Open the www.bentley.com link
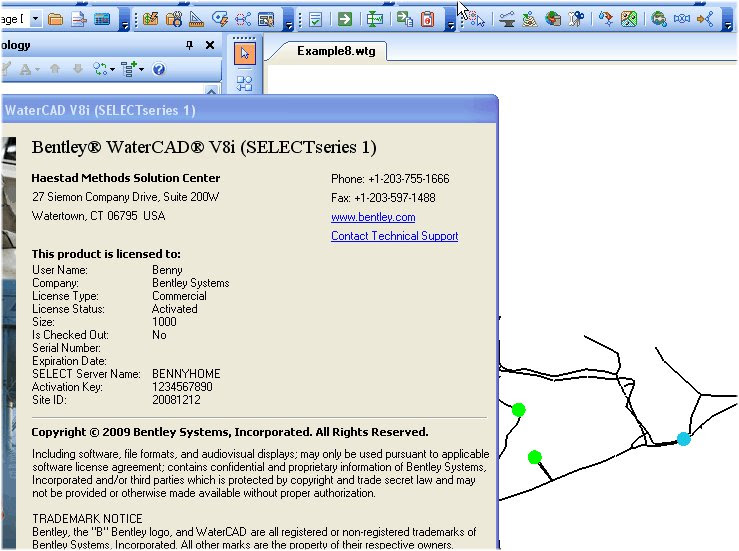The height and width of the screenshot is (551, 739). coord(373,217)
